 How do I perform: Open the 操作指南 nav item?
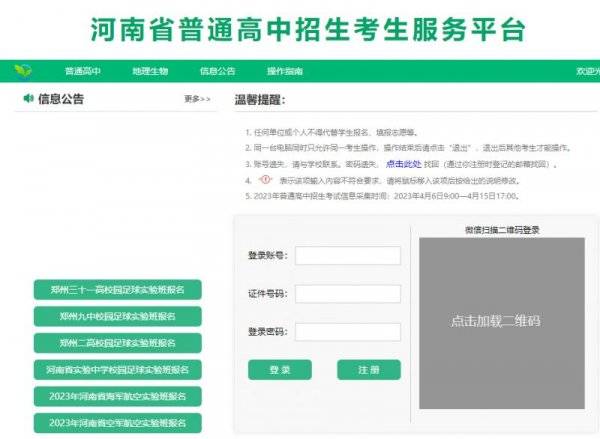tap(285, 71)
